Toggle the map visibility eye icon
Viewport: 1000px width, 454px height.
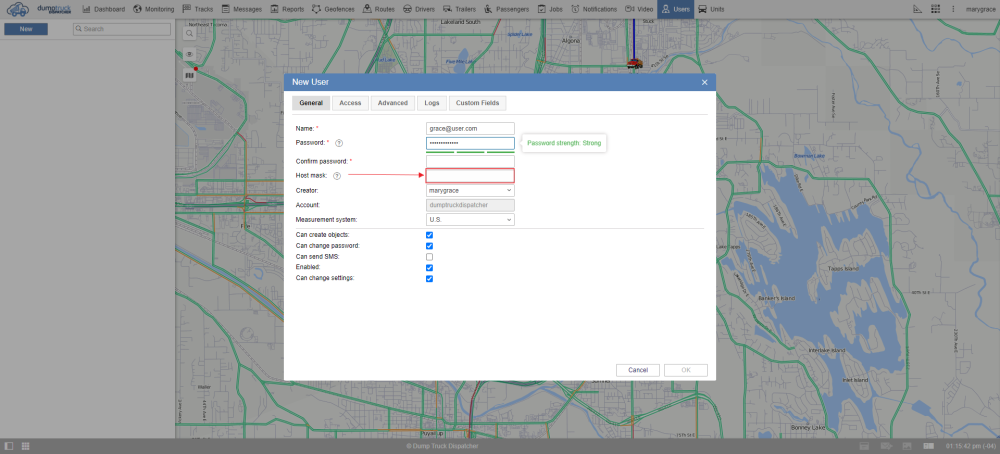coord(189,54)
